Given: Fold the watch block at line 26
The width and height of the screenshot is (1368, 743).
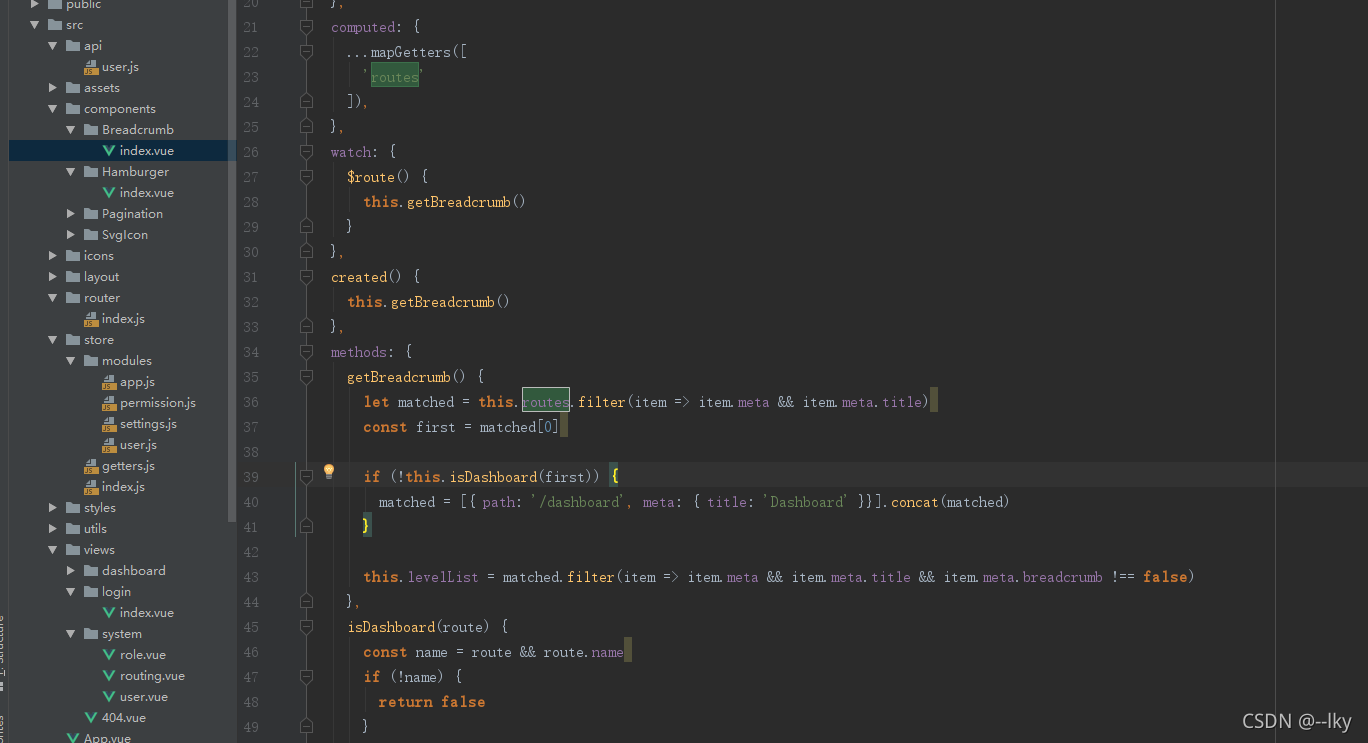Looking at the screenshot, I should coord(307,152).
